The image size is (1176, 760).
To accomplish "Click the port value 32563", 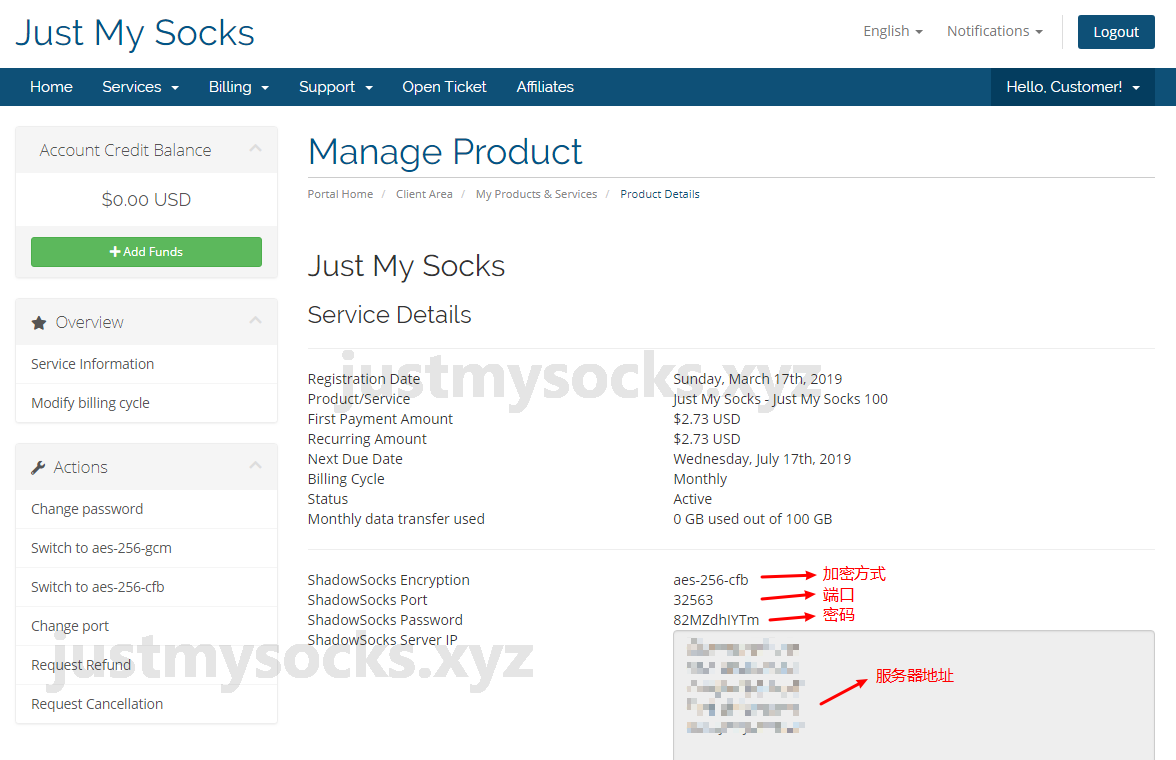I will click(x=693, y=600).
